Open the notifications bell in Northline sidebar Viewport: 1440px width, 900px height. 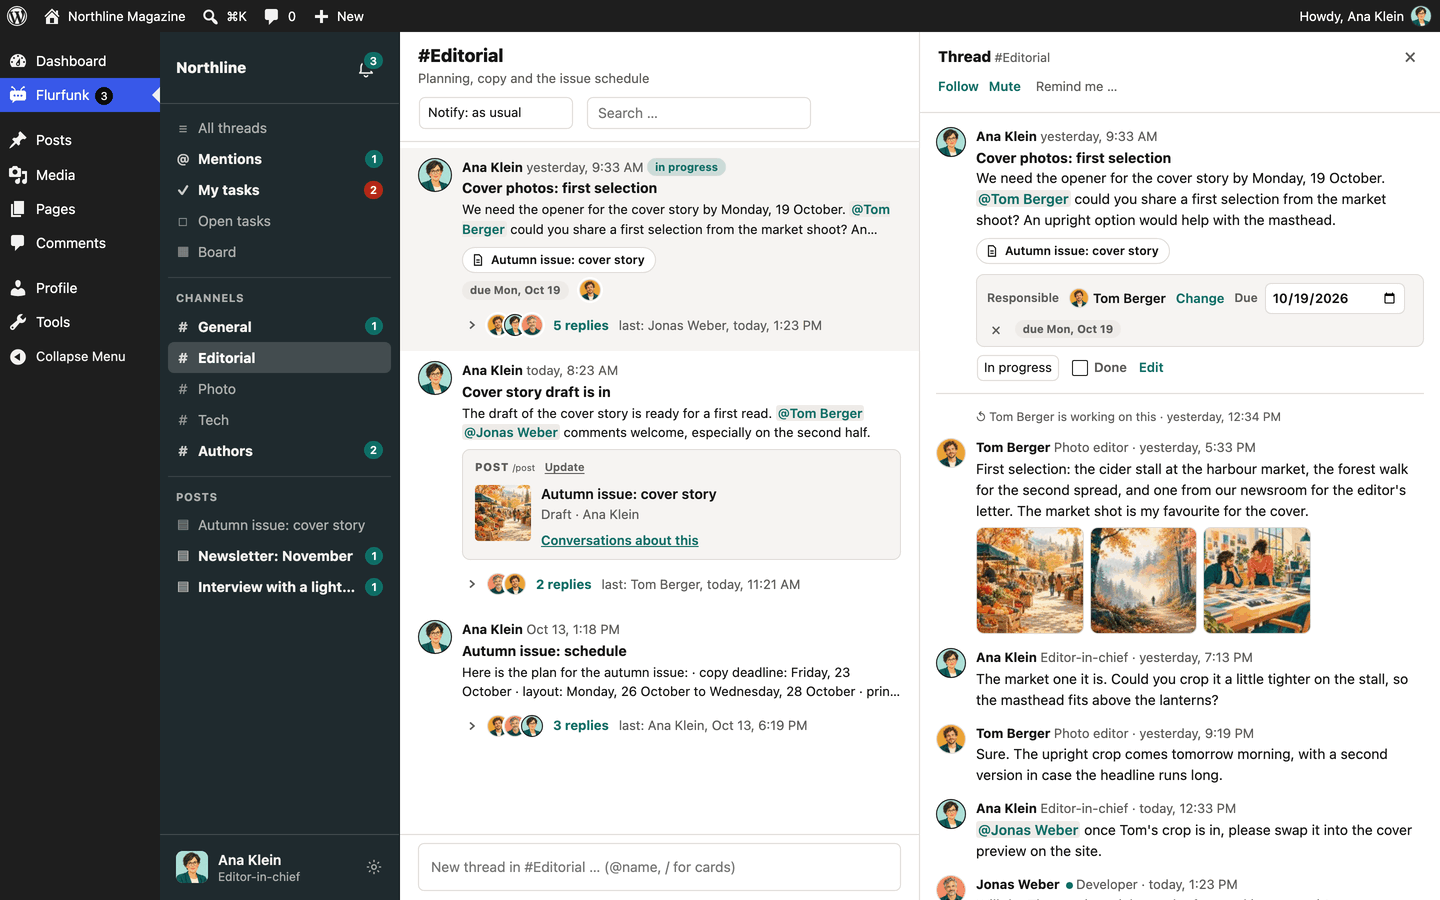366,69
